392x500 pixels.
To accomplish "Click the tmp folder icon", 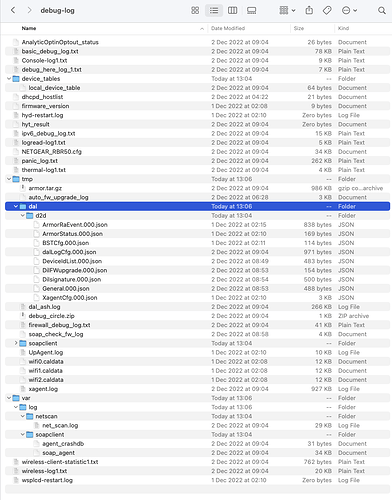I will pyautogui.click(x=16, y=179).
